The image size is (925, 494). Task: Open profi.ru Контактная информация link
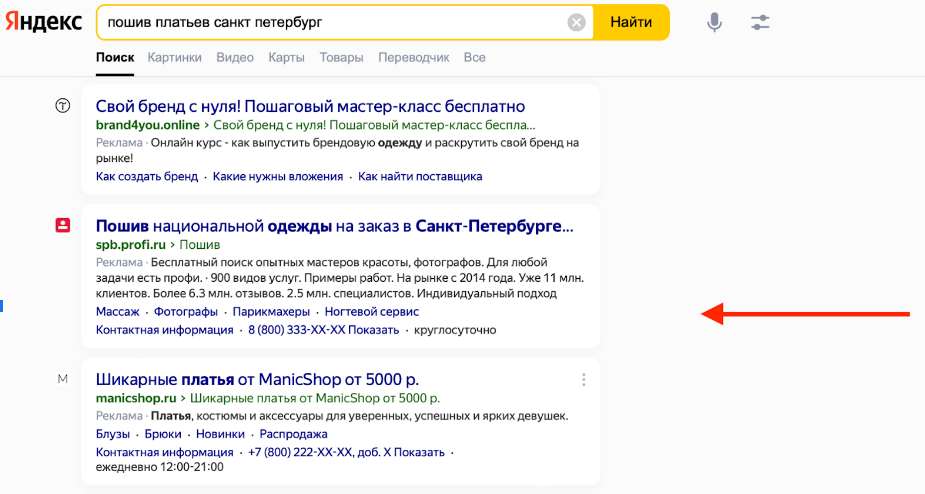coord(165,330)
